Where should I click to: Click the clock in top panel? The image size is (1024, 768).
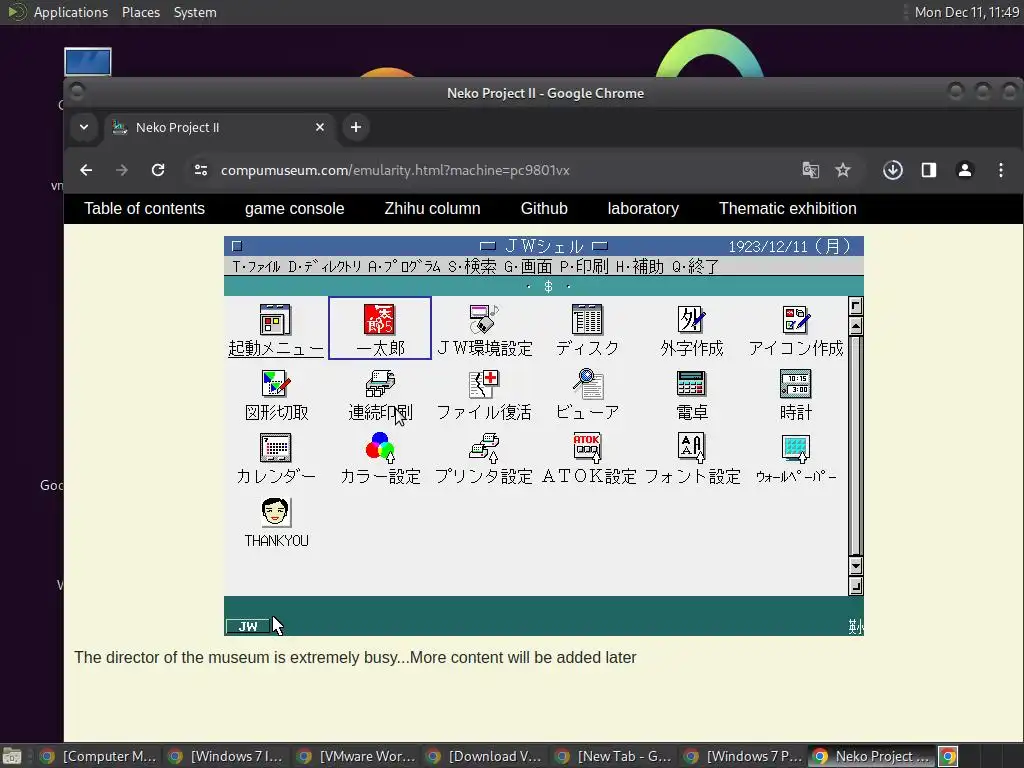[967, 12]
